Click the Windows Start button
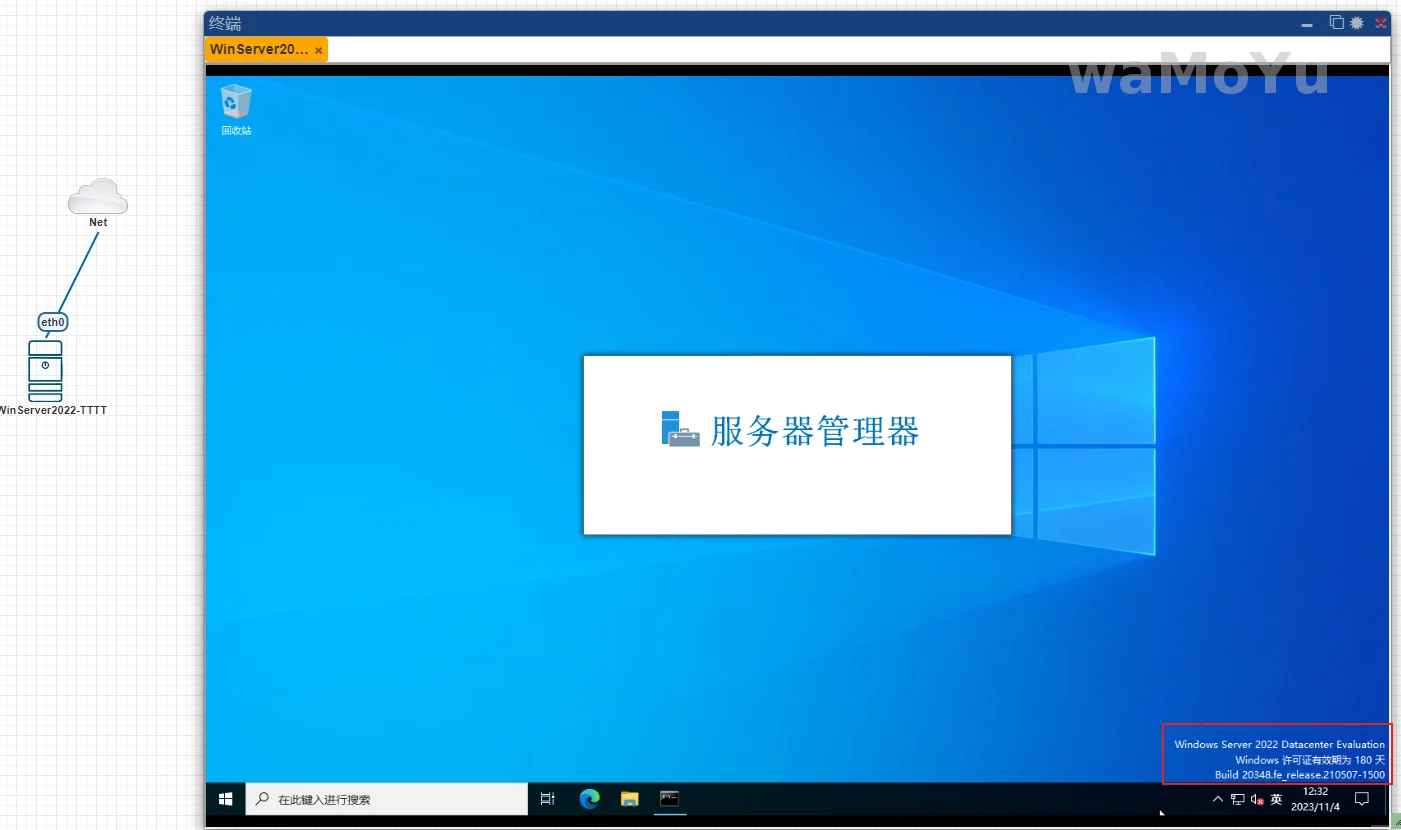The image size is (1401, 830). (226, 799)
